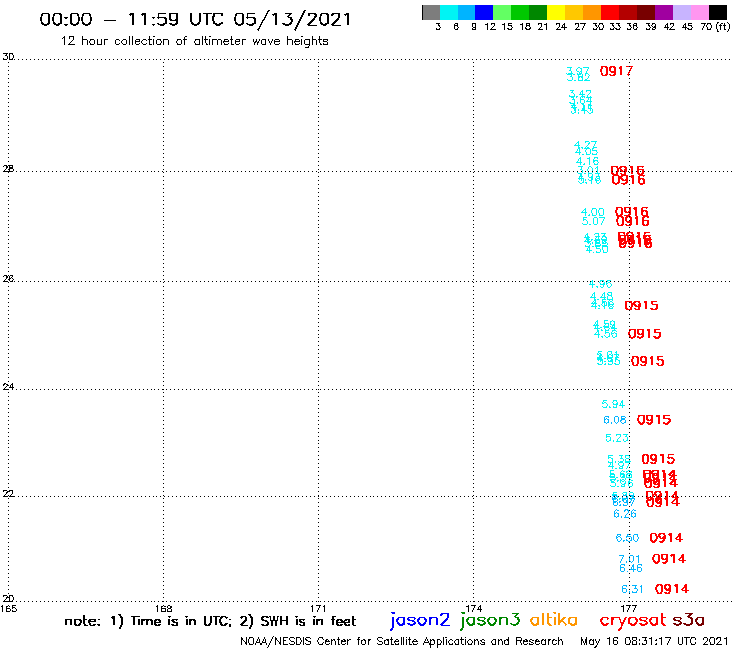Pick the purple swatch in the color scale
This screenshot has height=650, width=740.
[x=664, y=12]
